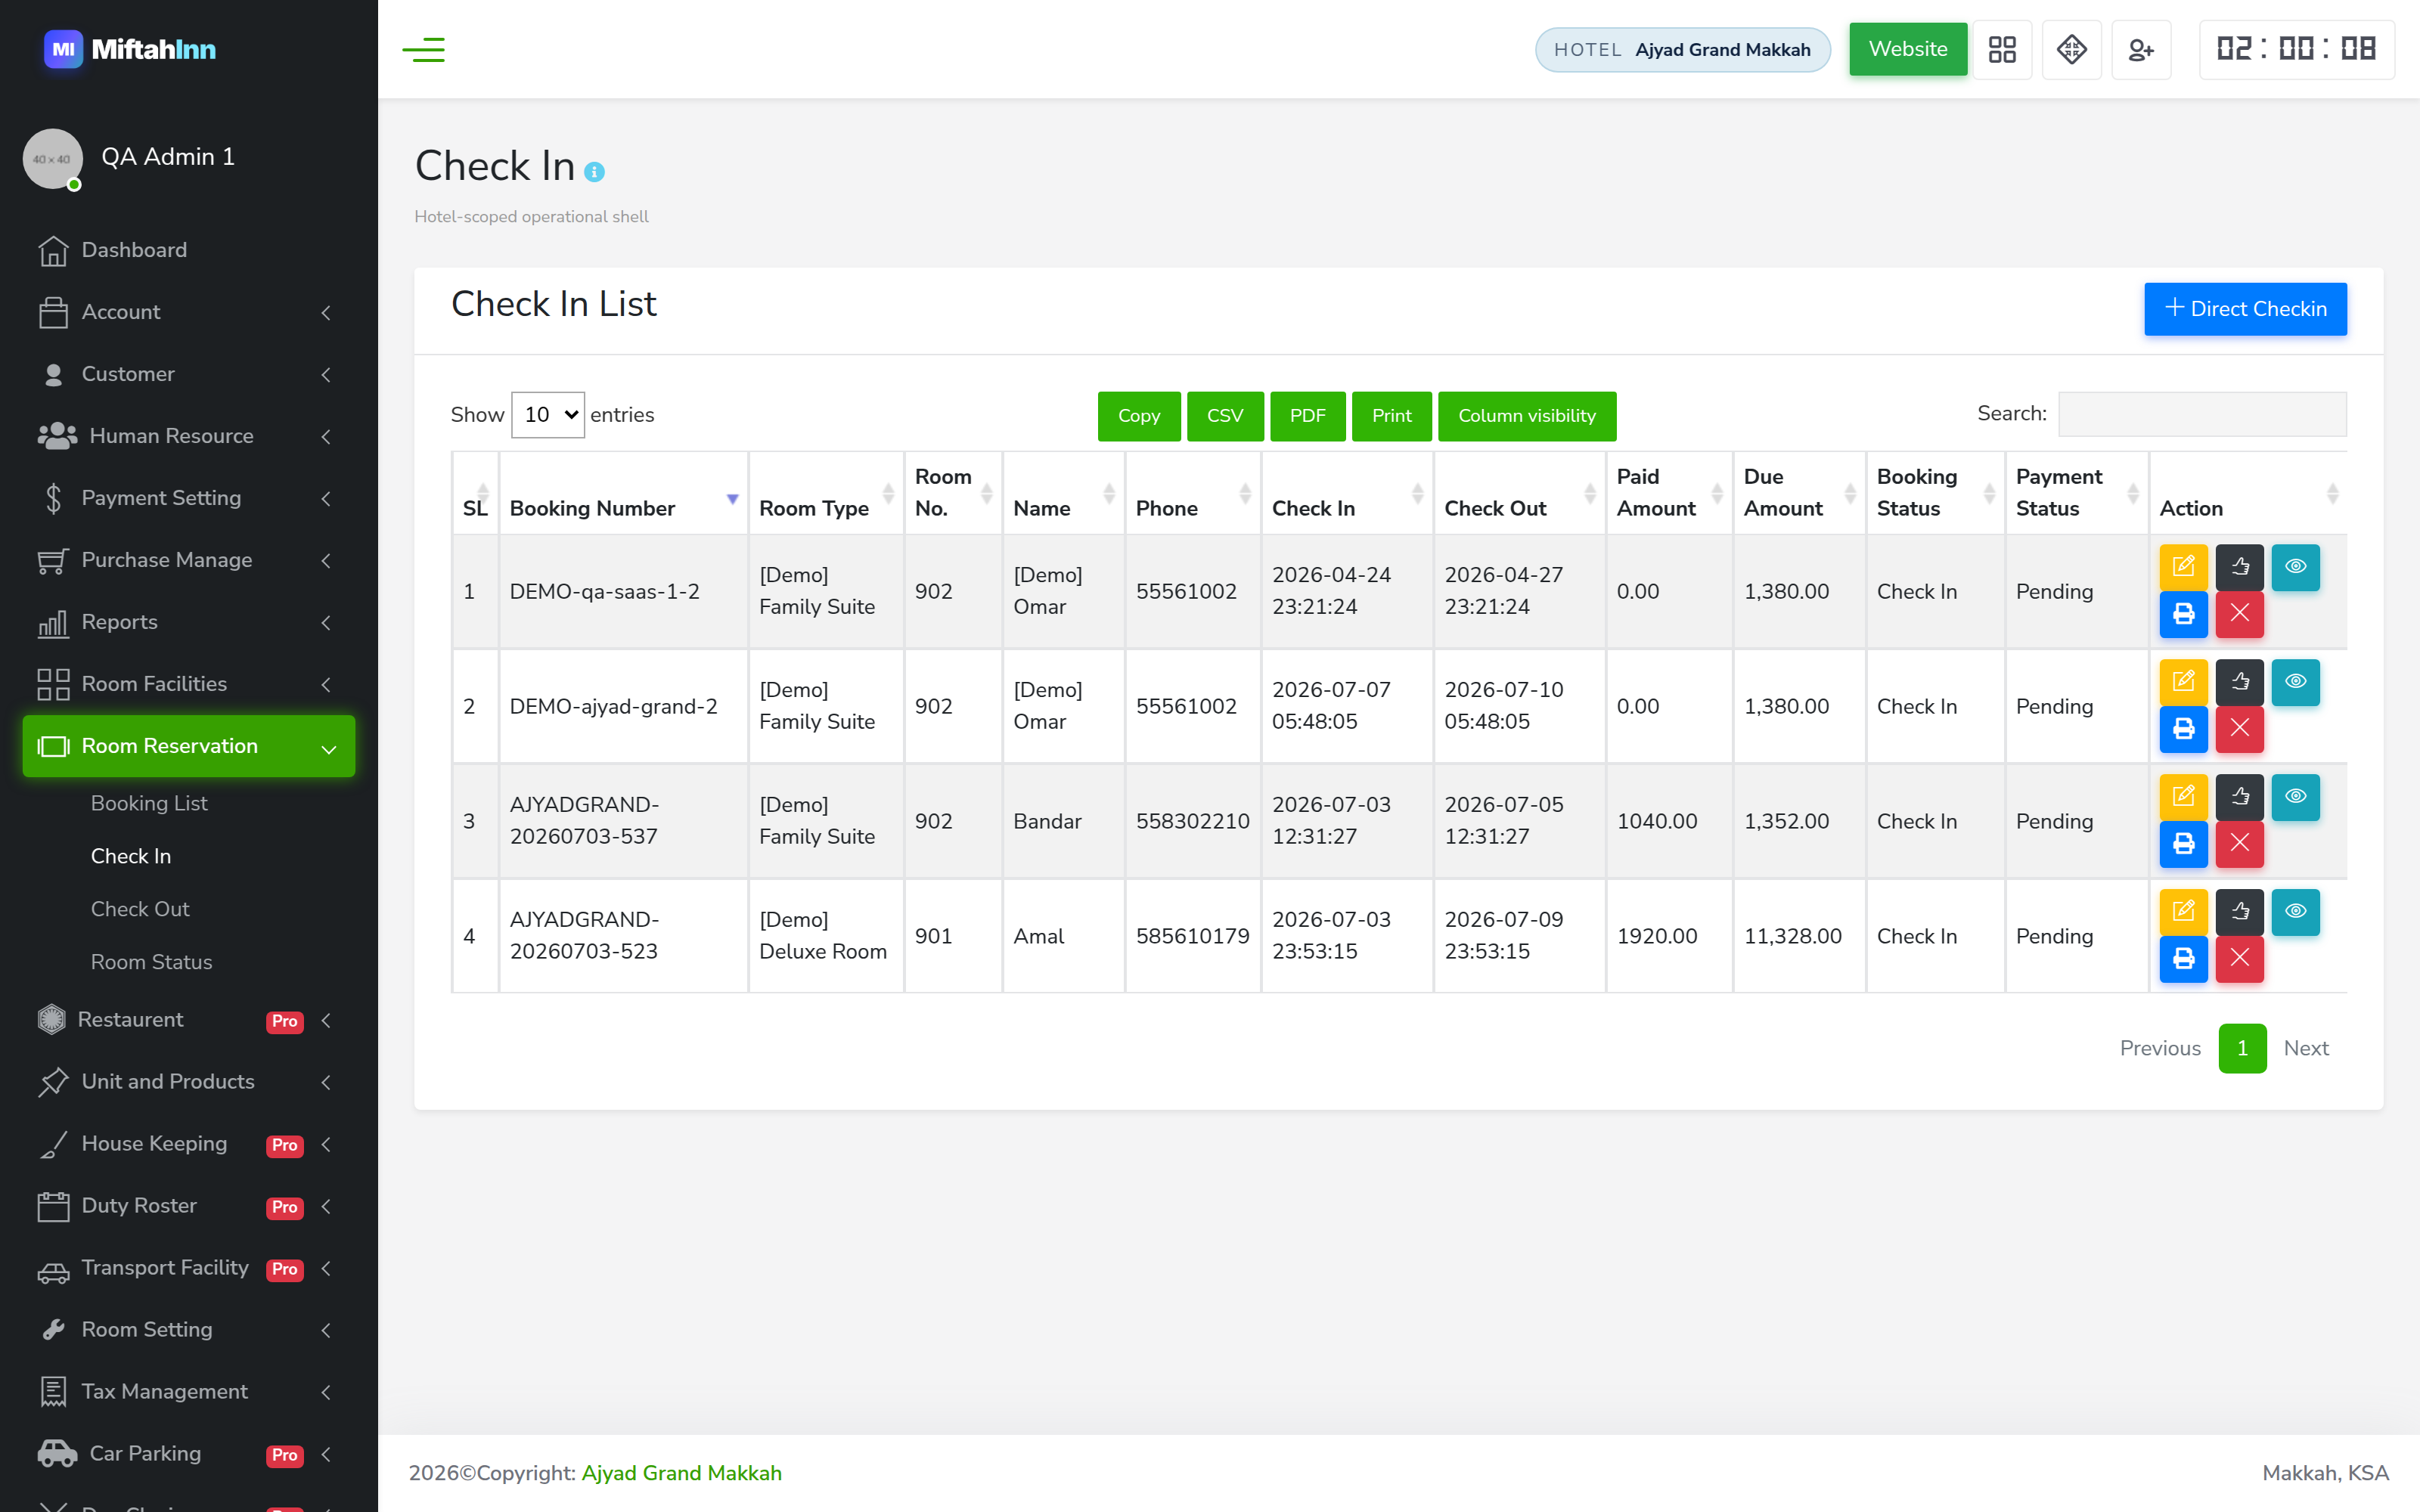Click QA Admin 1 avatar image
2420x1512 pixels.
(x=52, y=158)
